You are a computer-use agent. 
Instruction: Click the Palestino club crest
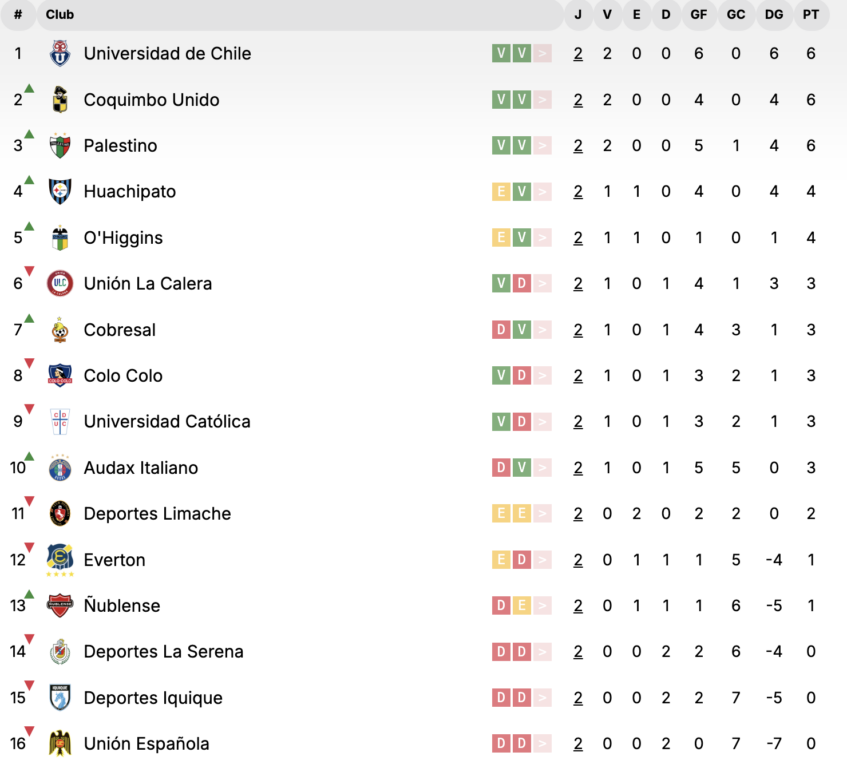coord(60,146)
